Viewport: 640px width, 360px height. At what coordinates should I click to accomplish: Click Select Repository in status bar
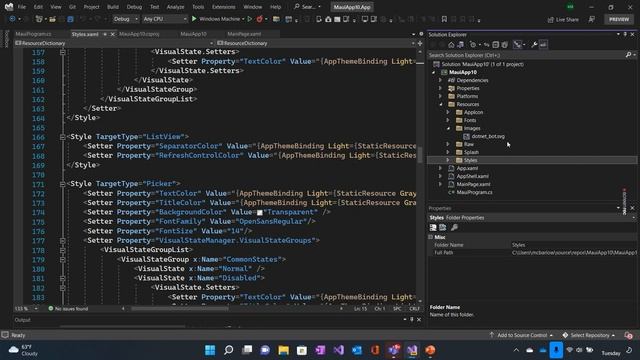coord(589,335)
